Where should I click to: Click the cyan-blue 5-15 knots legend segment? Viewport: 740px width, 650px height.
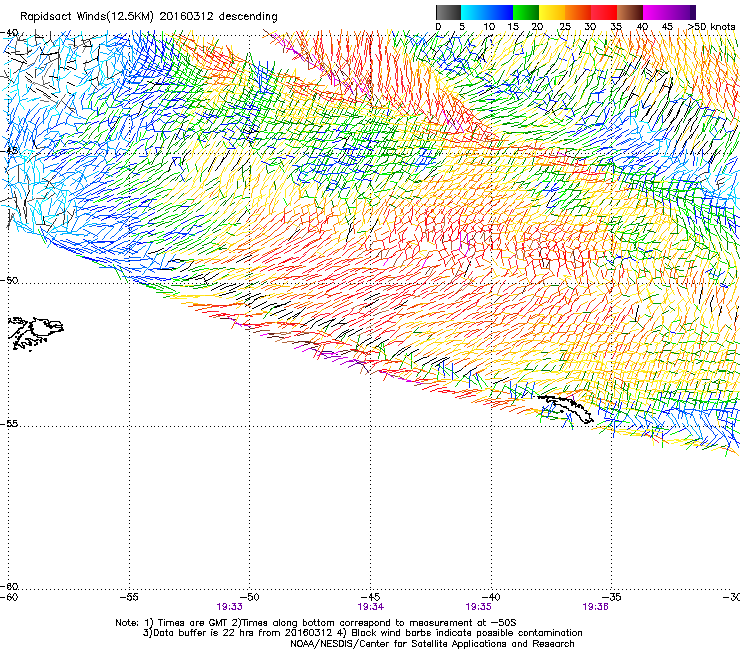point(487,12)
